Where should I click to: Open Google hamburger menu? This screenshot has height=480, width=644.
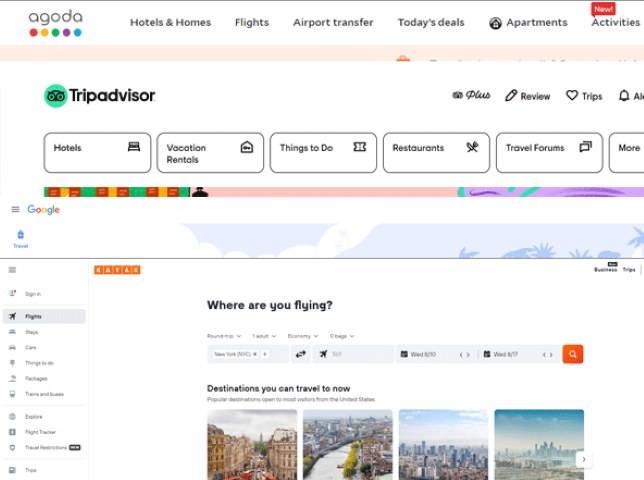click(x=15, y=209)
